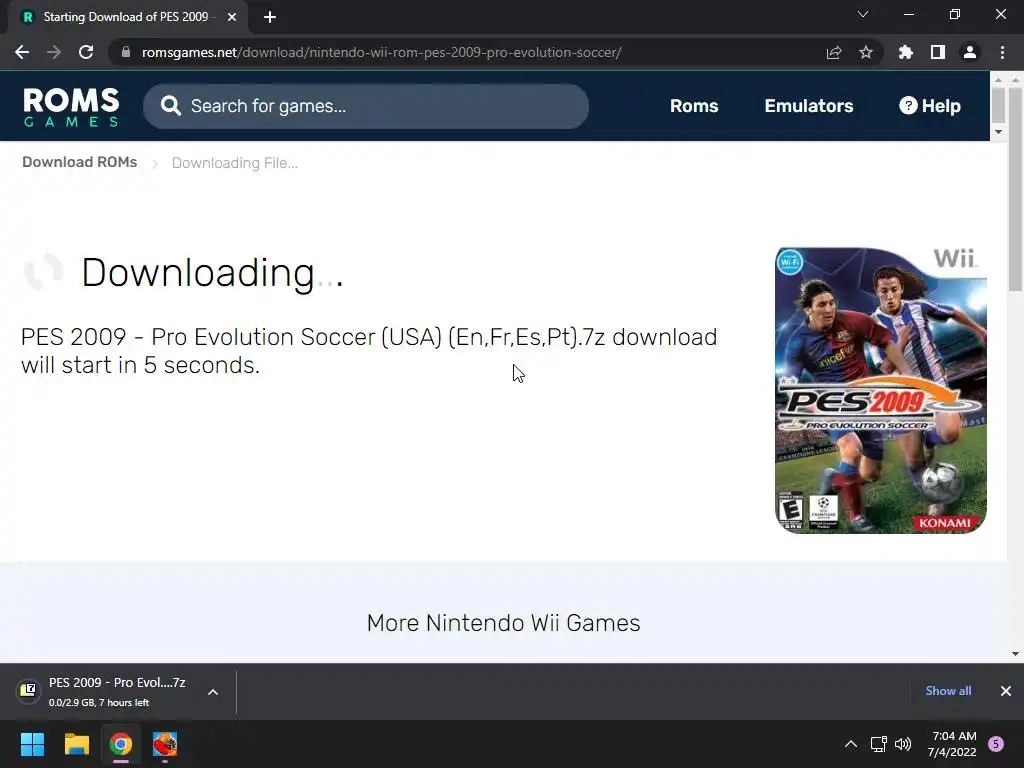
Task: Open the Help link
Action: pyautogui.click(x=930, y=106)
